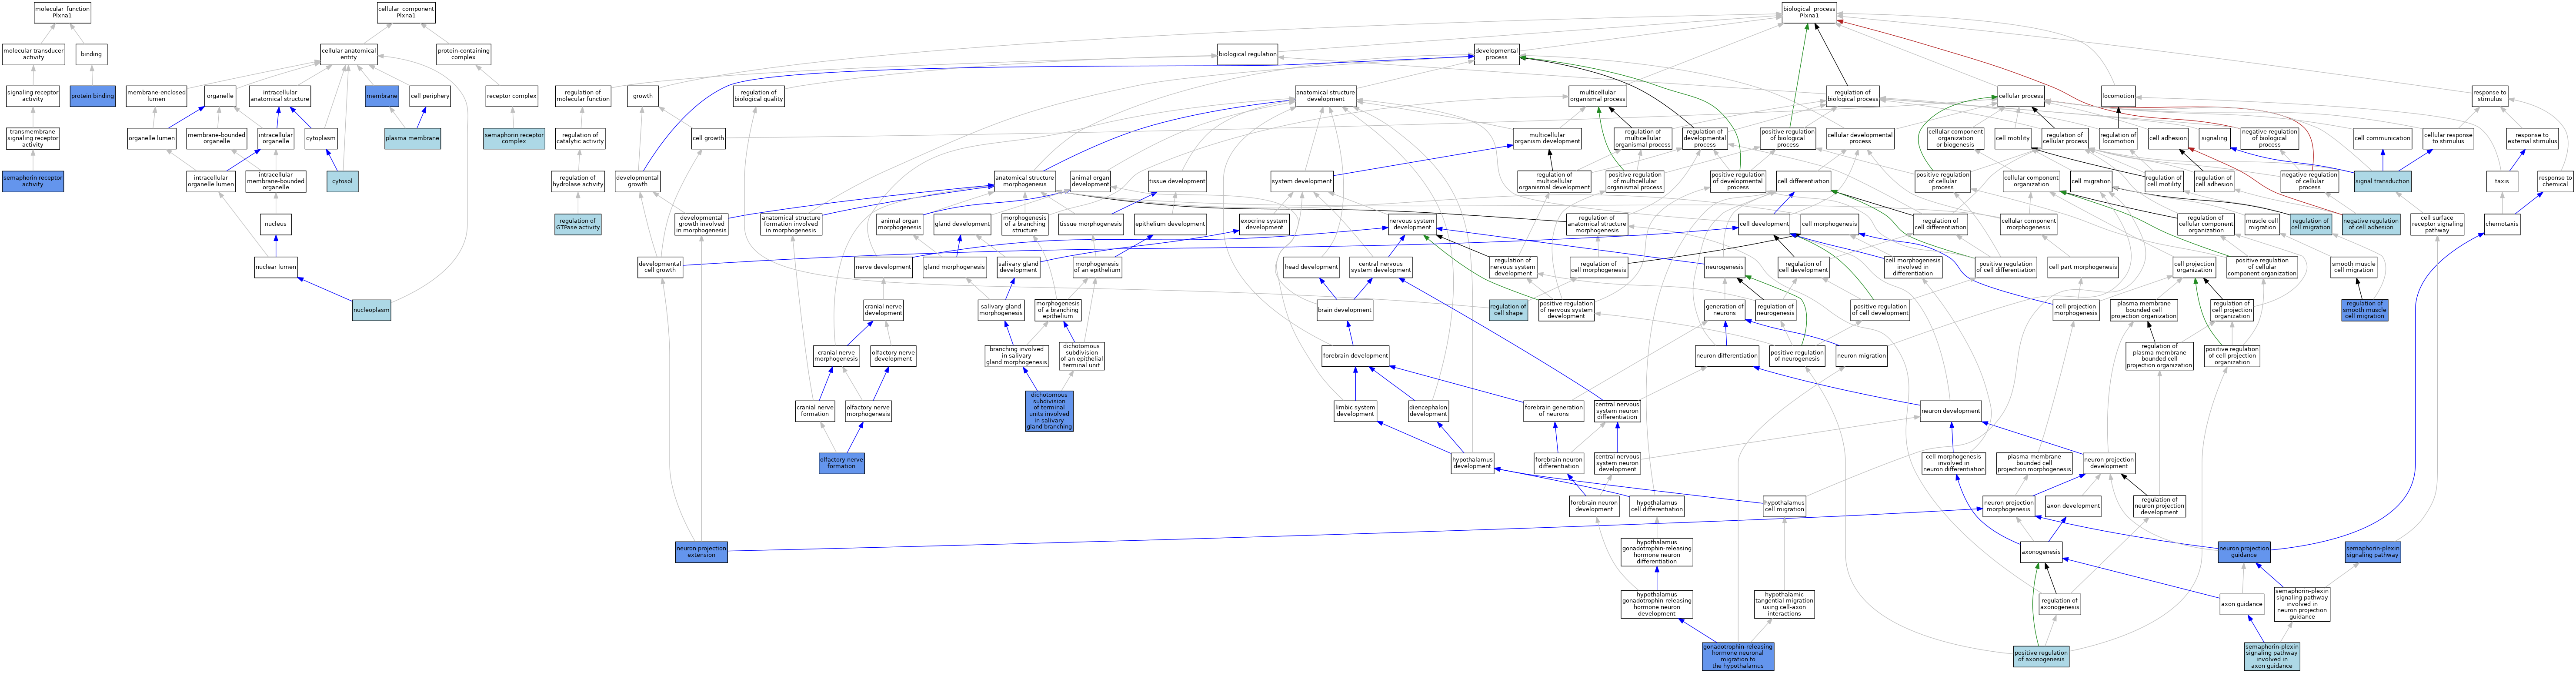Click 'semaphorin-plexin signaling pathway involved in axon guidance'

[x=2272, y=656]
